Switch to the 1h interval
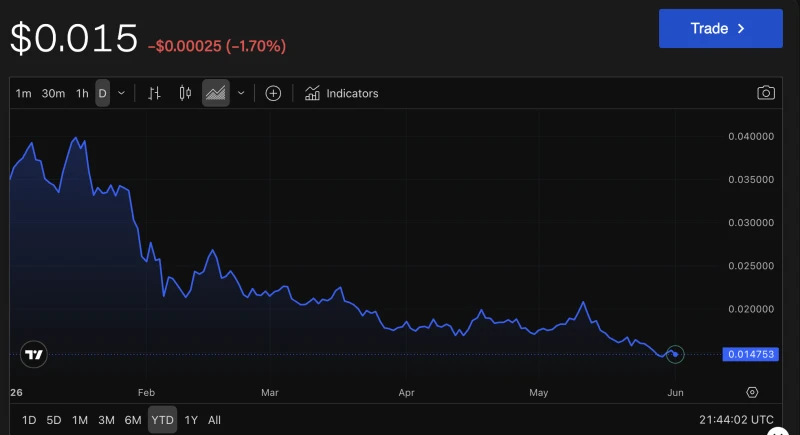The height and width of the screenshot is (435, 800). (82, 93)
